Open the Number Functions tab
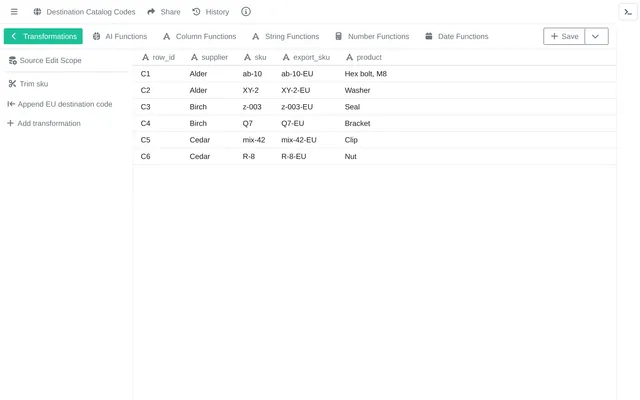This screenshot has width=640, height=400. click(372, 36)
